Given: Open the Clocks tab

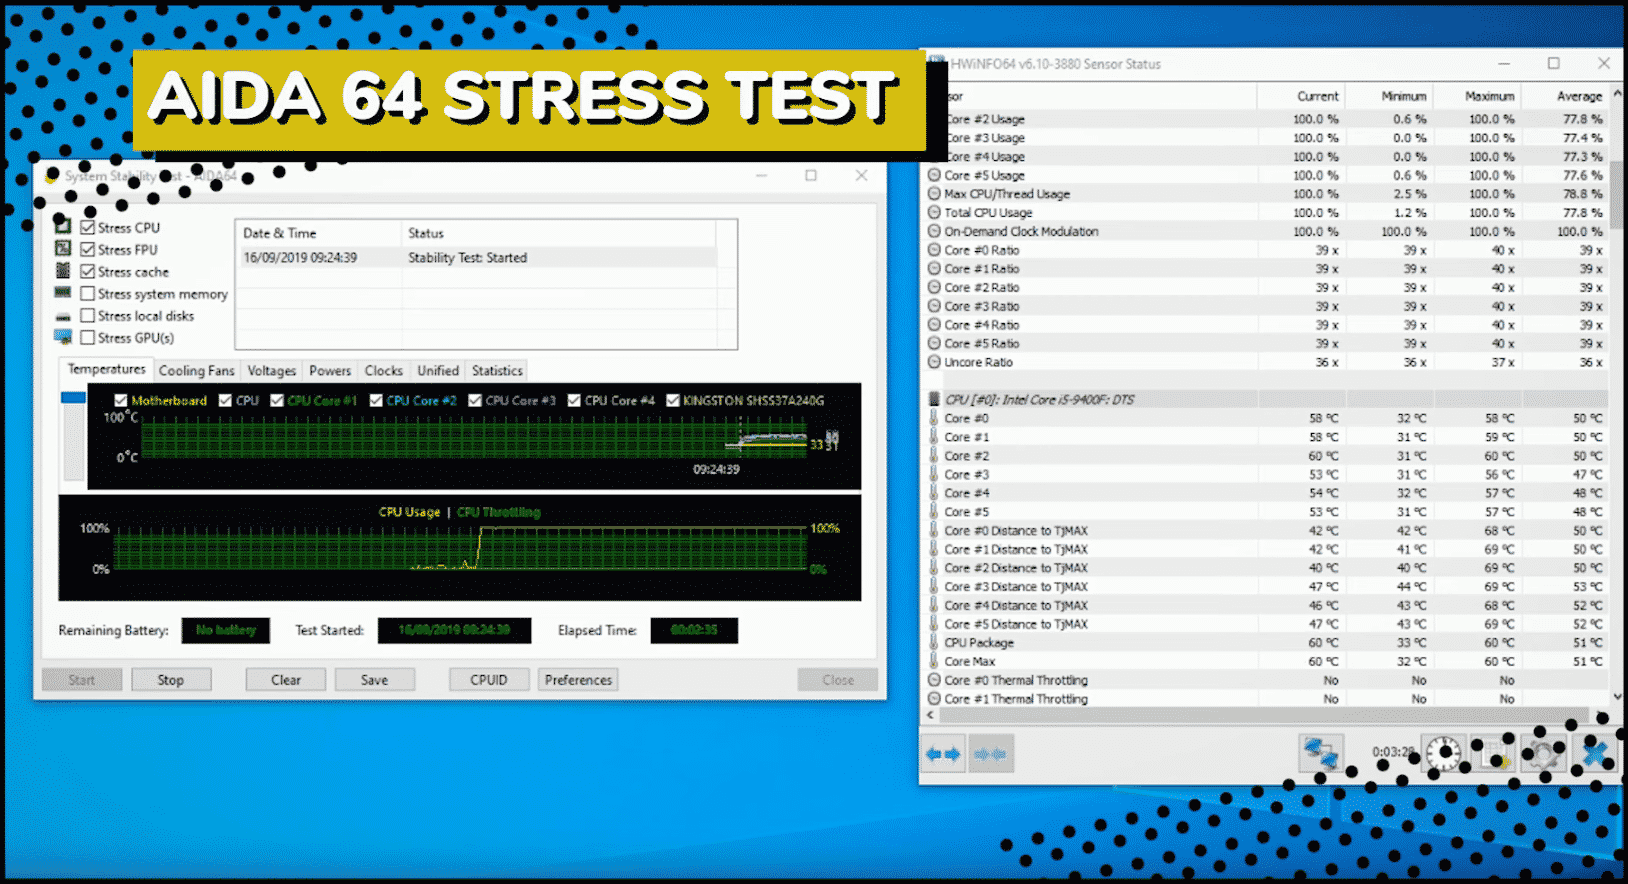Looking at the screenshot, I should coord(384,370).
